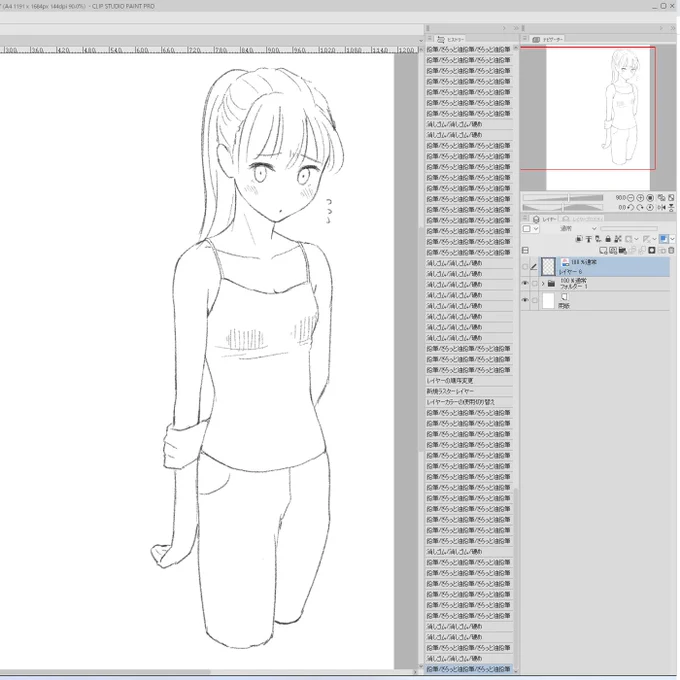Flip canvas horizontally in Navigator
Viewport: 680px width, 680px height.
(x=661, y=208)
